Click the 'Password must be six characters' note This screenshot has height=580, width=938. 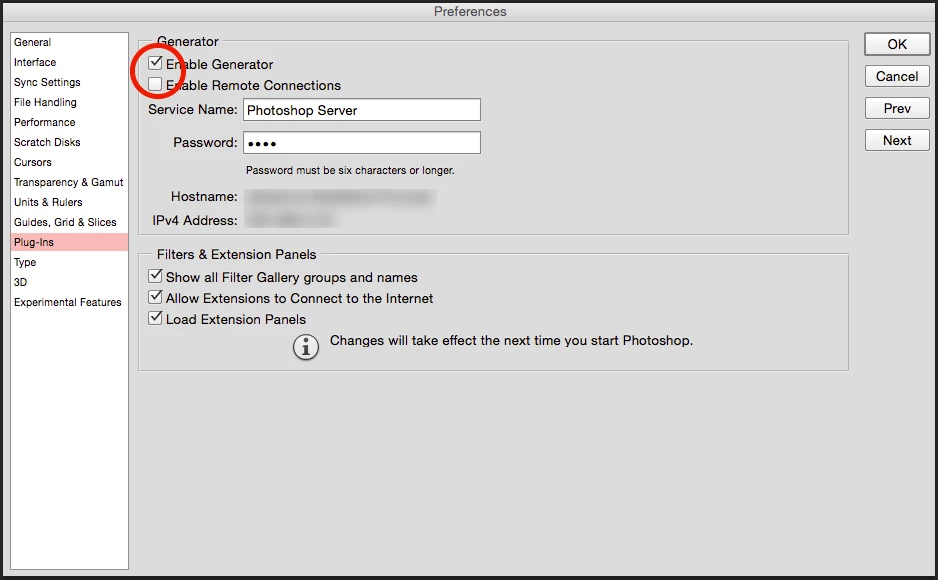[350, 170]
